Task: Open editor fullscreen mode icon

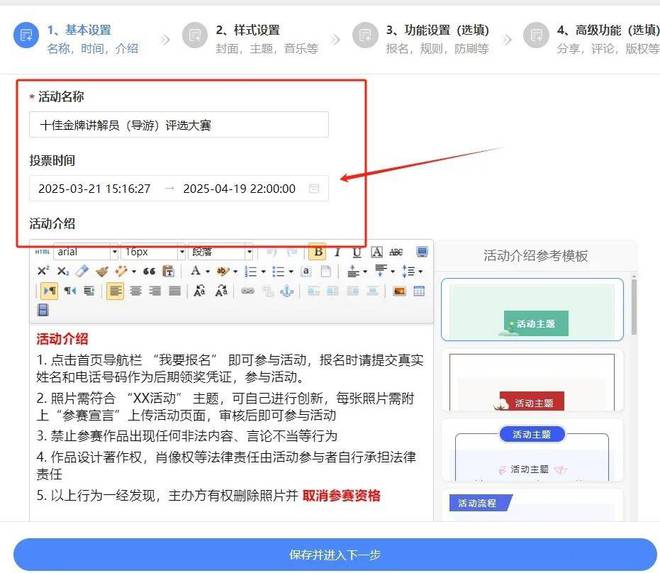Action: point(422,252)
